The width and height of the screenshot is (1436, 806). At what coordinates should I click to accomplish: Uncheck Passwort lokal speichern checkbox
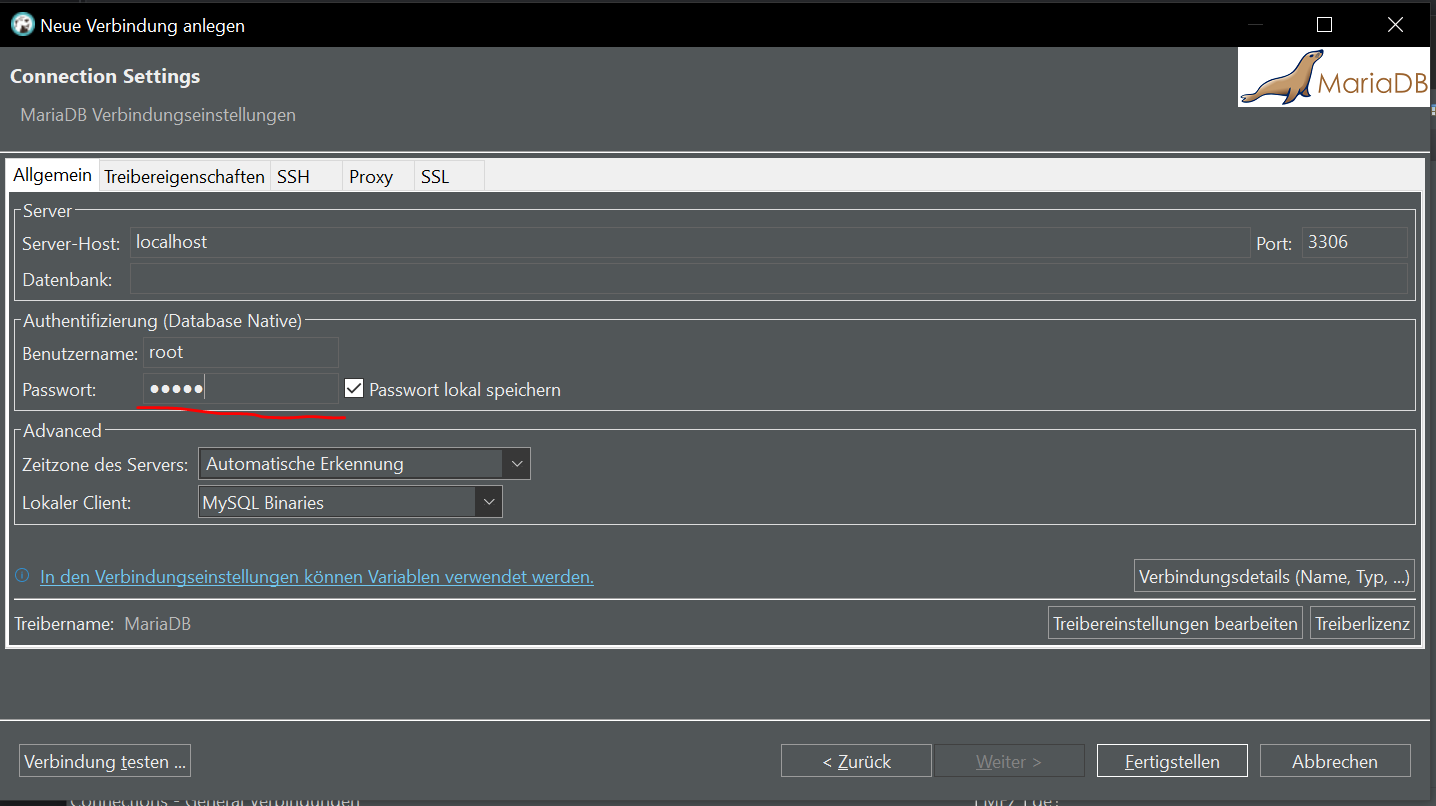354,389
